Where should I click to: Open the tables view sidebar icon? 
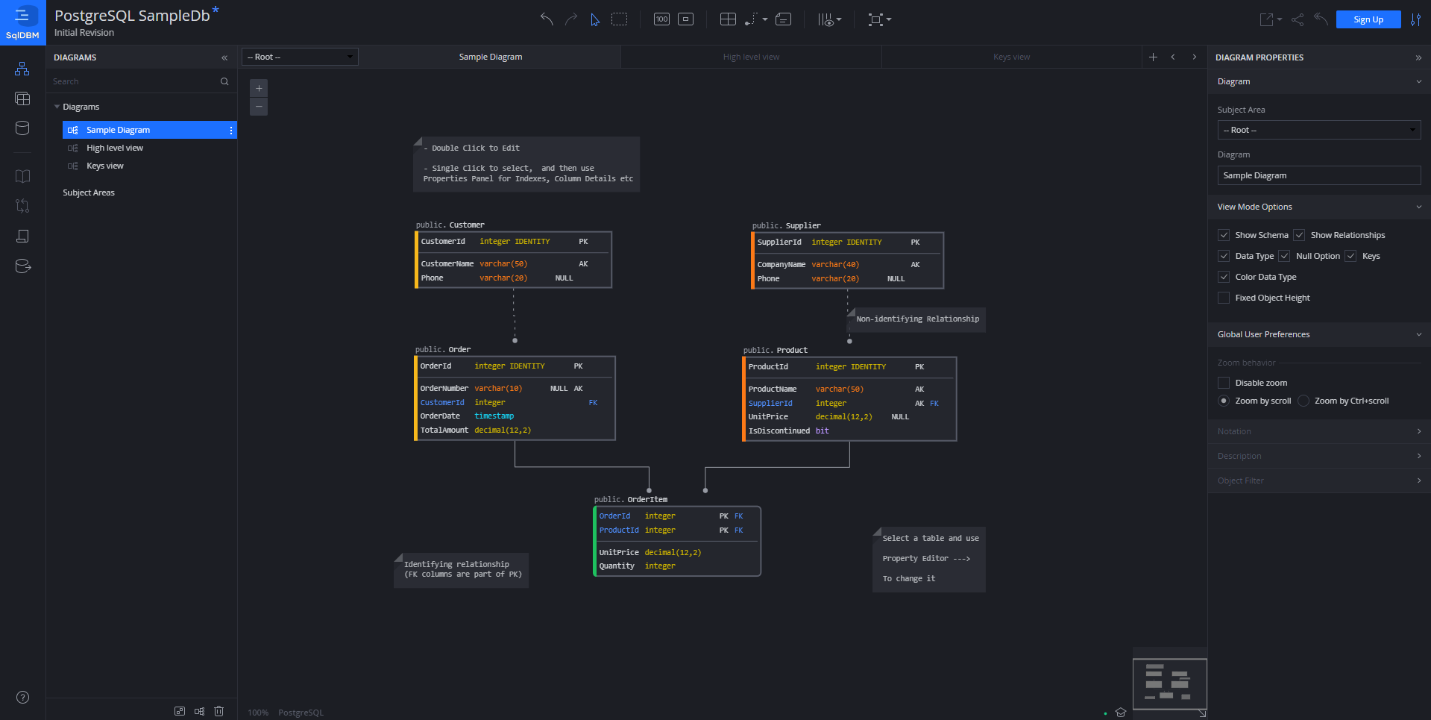click(22, 98)
